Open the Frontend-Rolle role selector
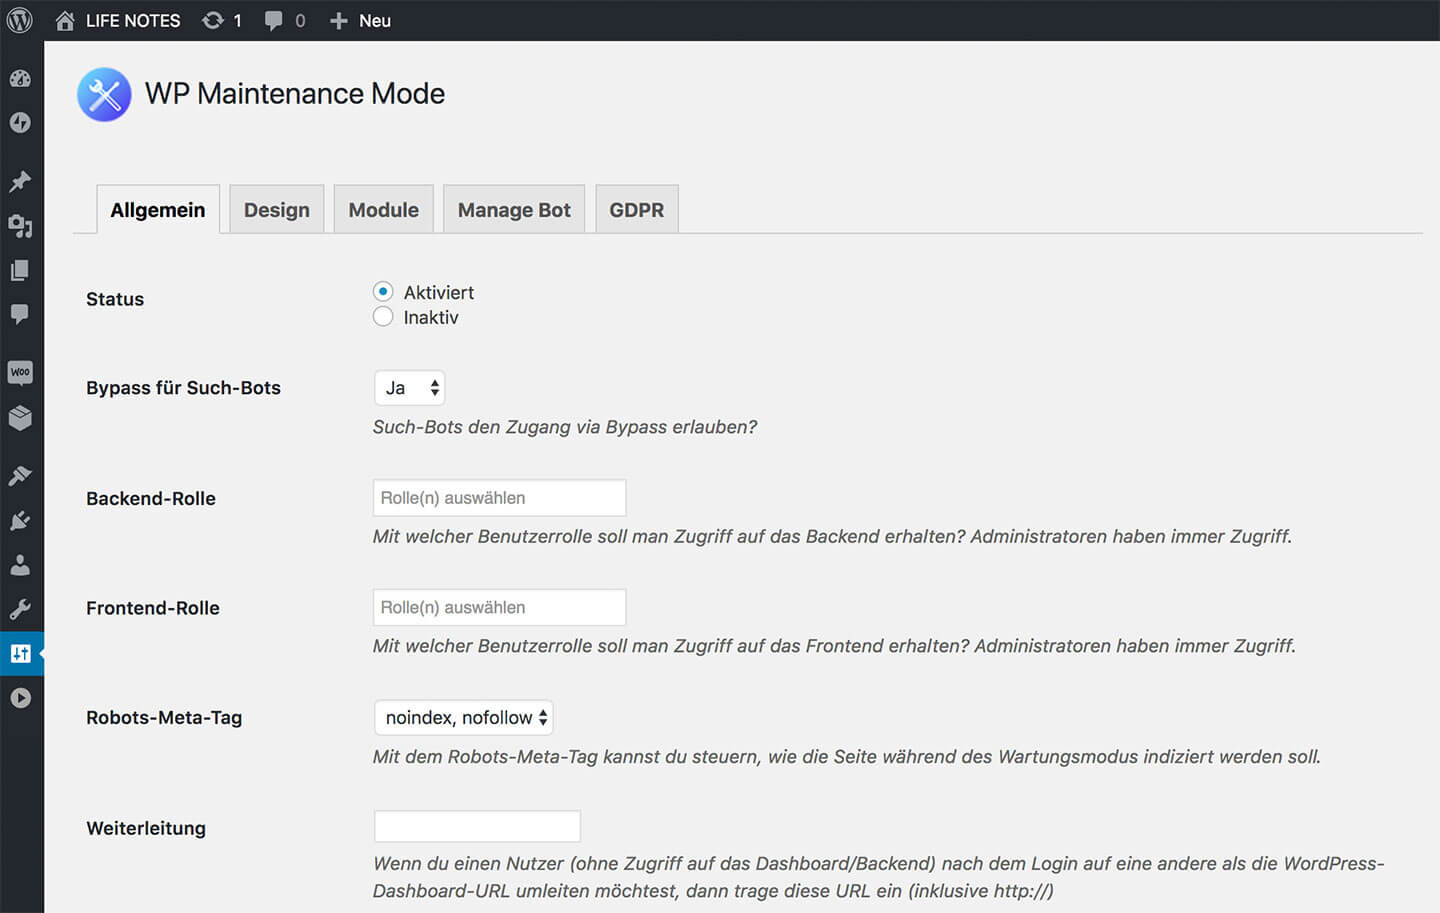 point(500,607)
